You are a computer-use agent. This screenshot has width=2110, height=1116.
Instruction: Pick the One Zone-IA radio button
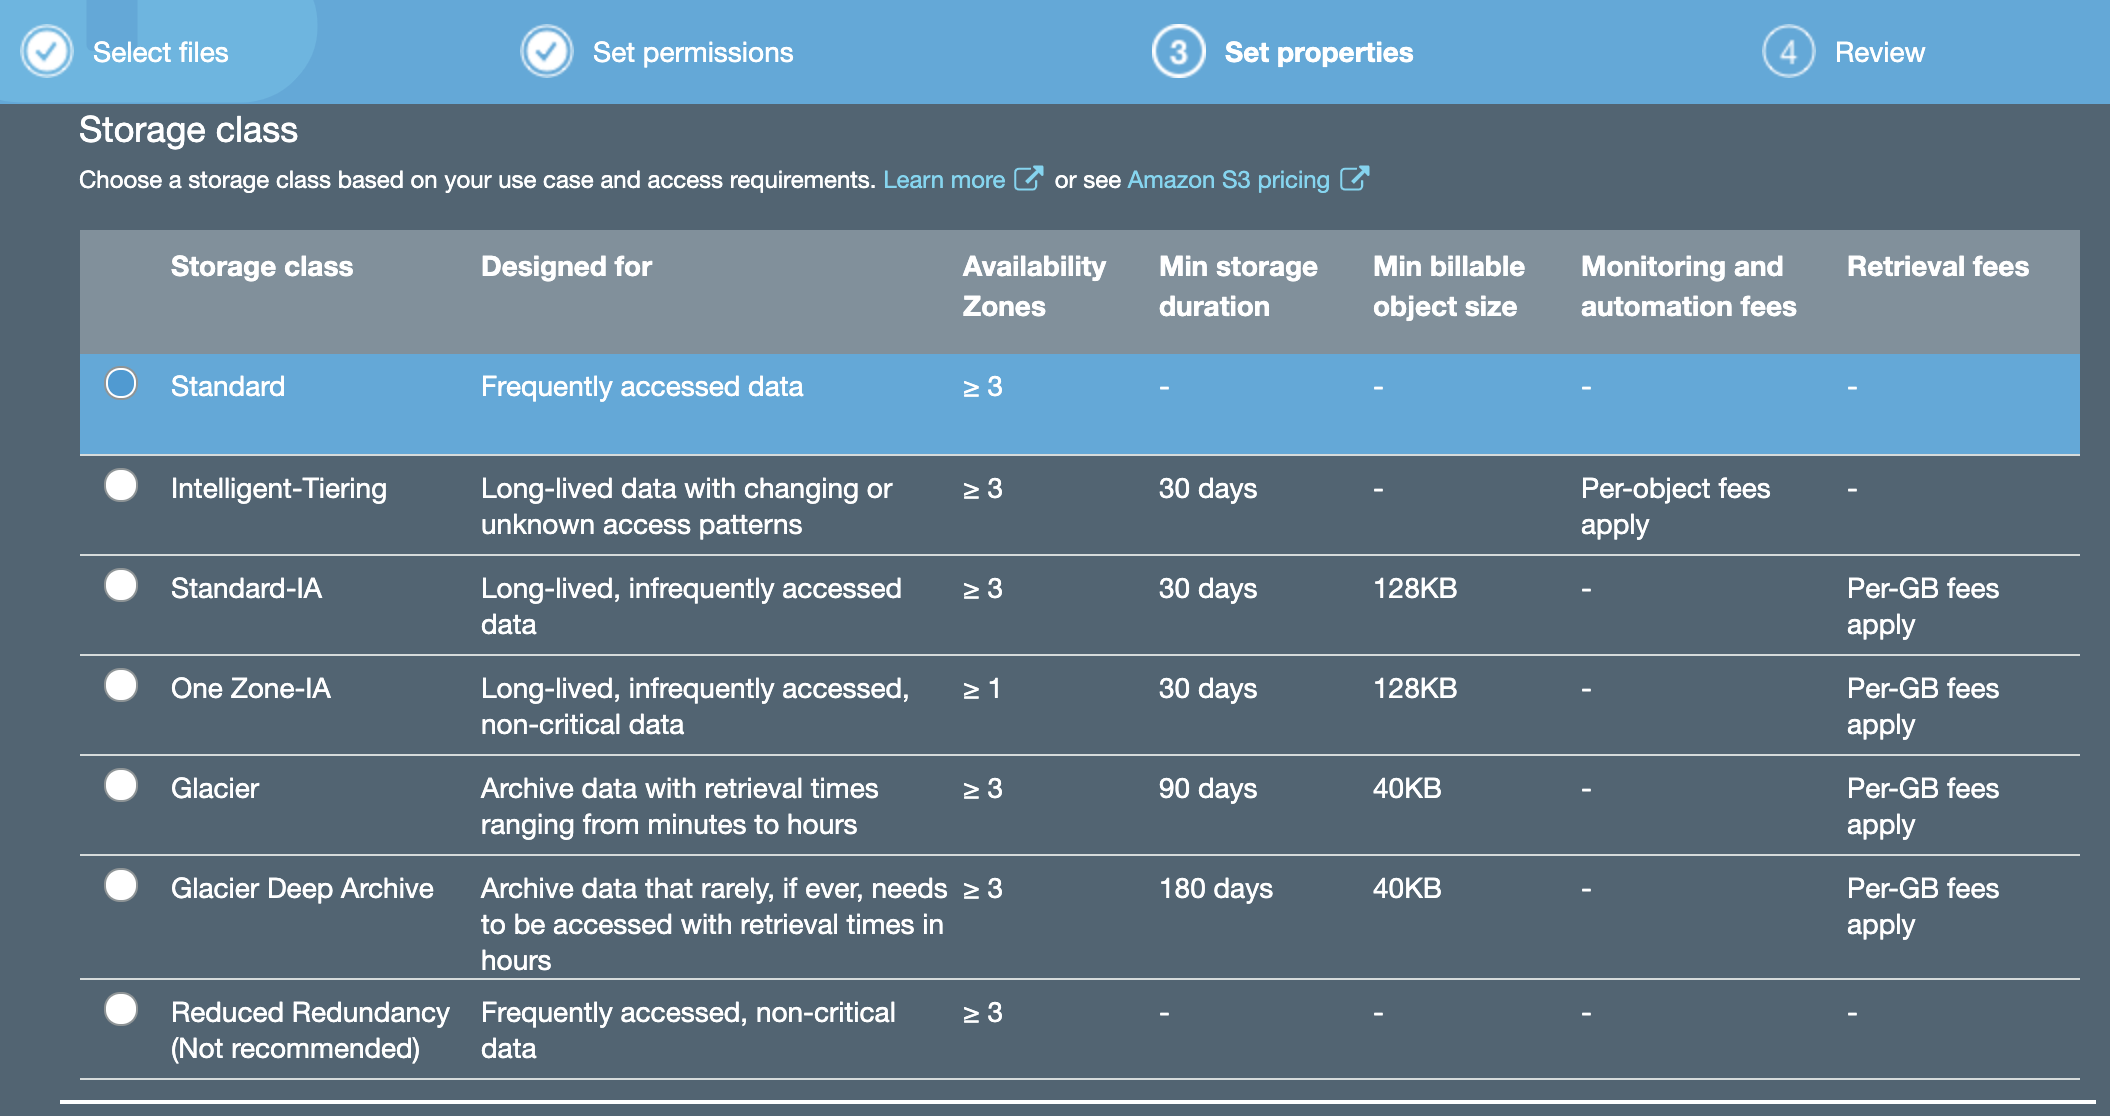tap(121, 686)
